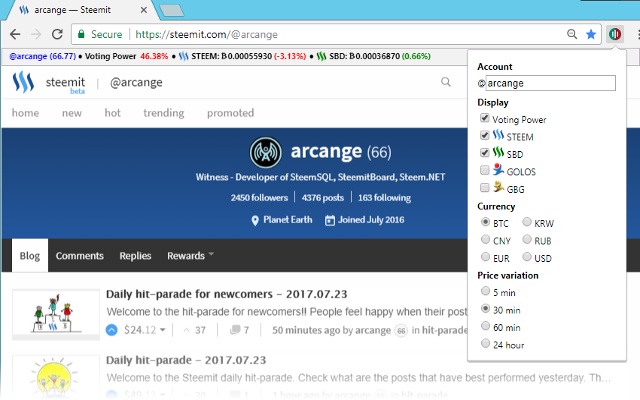This screenshot has height=400, width=640.
Task: Set price variation to 24 hour
Action: click(x=485, y=344)
